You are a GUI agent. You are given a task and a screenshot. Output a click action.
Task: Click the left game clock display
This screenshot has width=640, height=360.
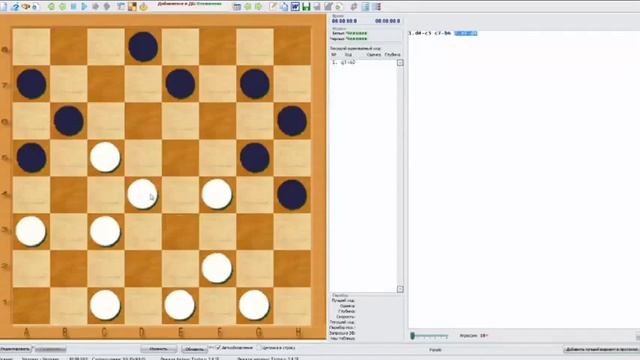click(x=344, y=21)
